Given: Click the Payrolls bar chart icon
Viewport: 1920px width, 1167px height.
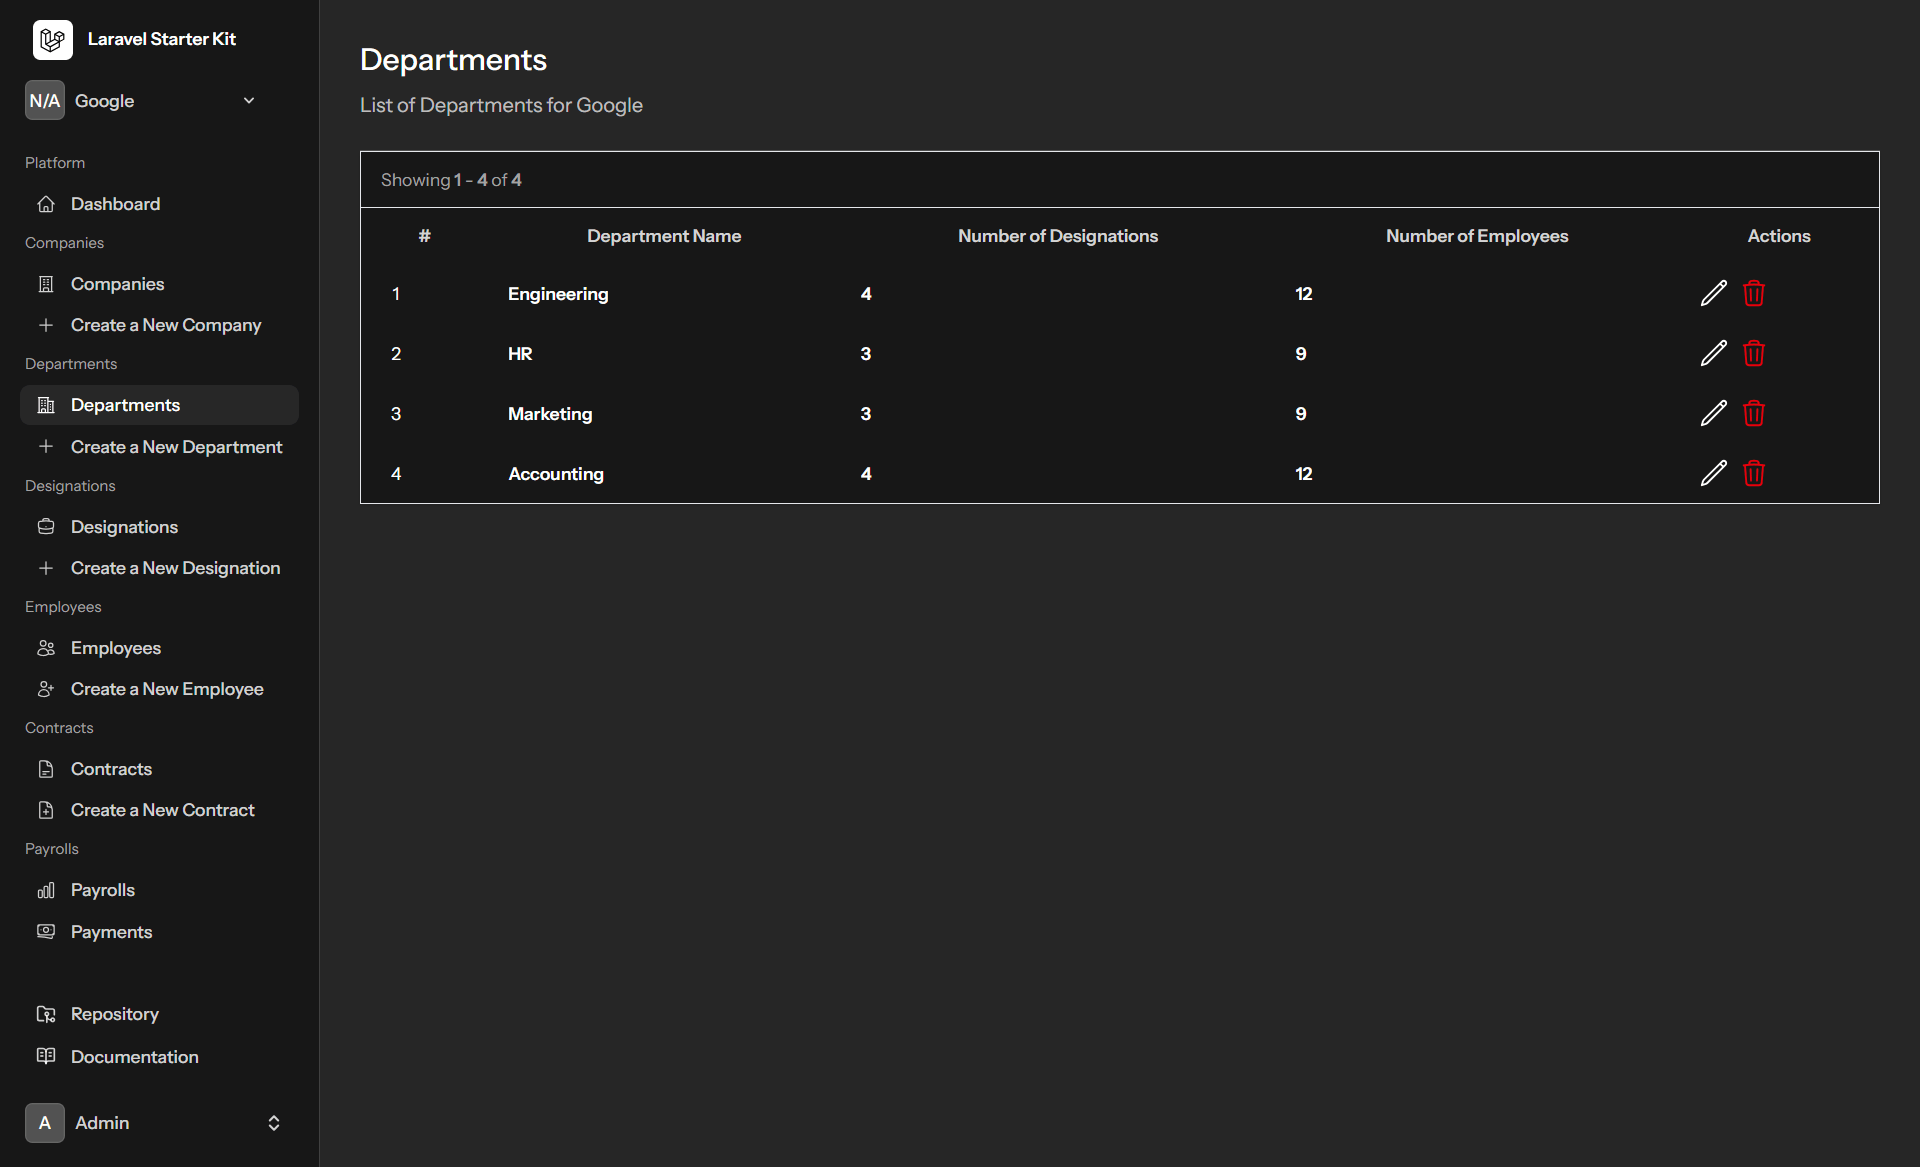Looking at the screenshot, I should coord(46,890).
